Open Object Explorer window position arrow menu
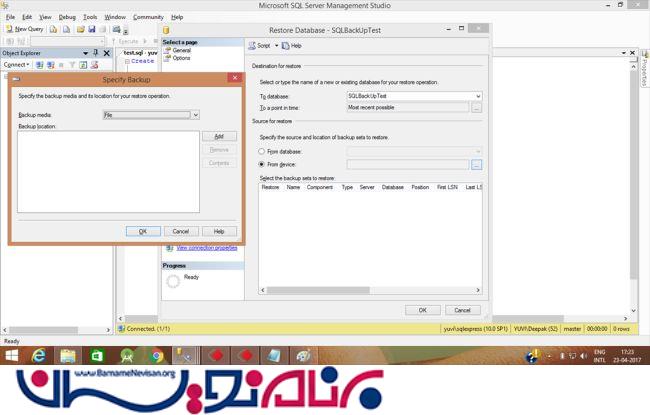The height and width of the screenshot is (415, 650). (x=85, y=53)
